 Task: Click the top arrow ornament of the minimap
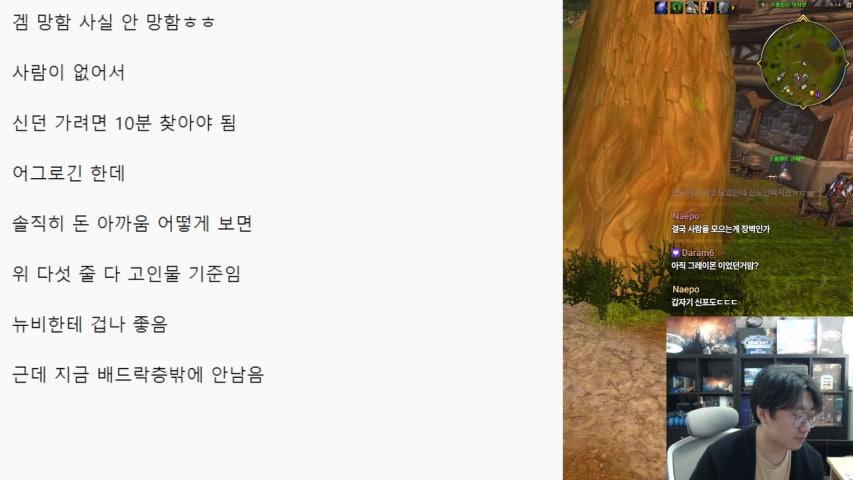click(803, 19)
